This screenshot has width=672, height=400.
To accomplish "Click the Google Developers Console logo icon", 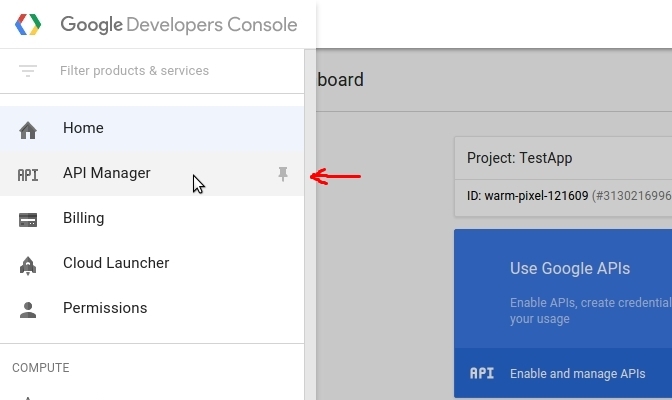I will click(x=28, y=25).
